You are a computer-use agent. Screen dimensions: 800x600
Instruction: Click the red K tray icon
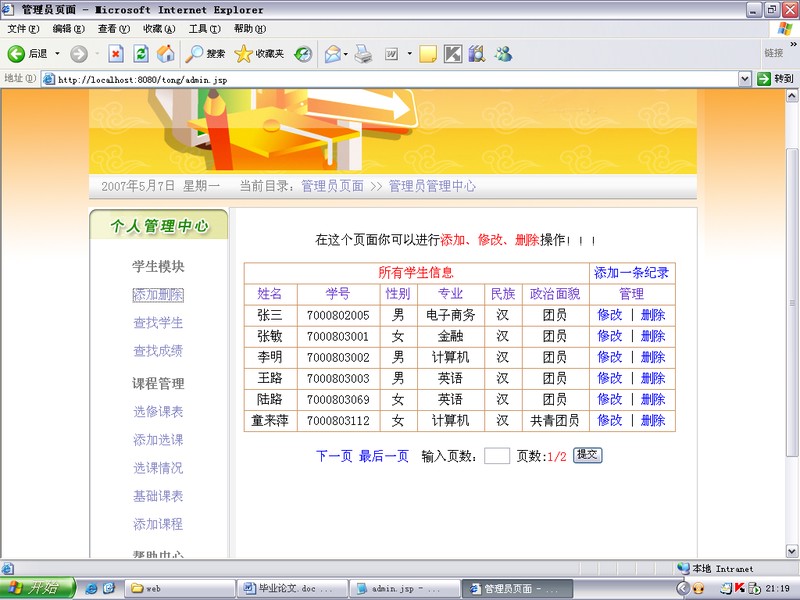(739, 588)
